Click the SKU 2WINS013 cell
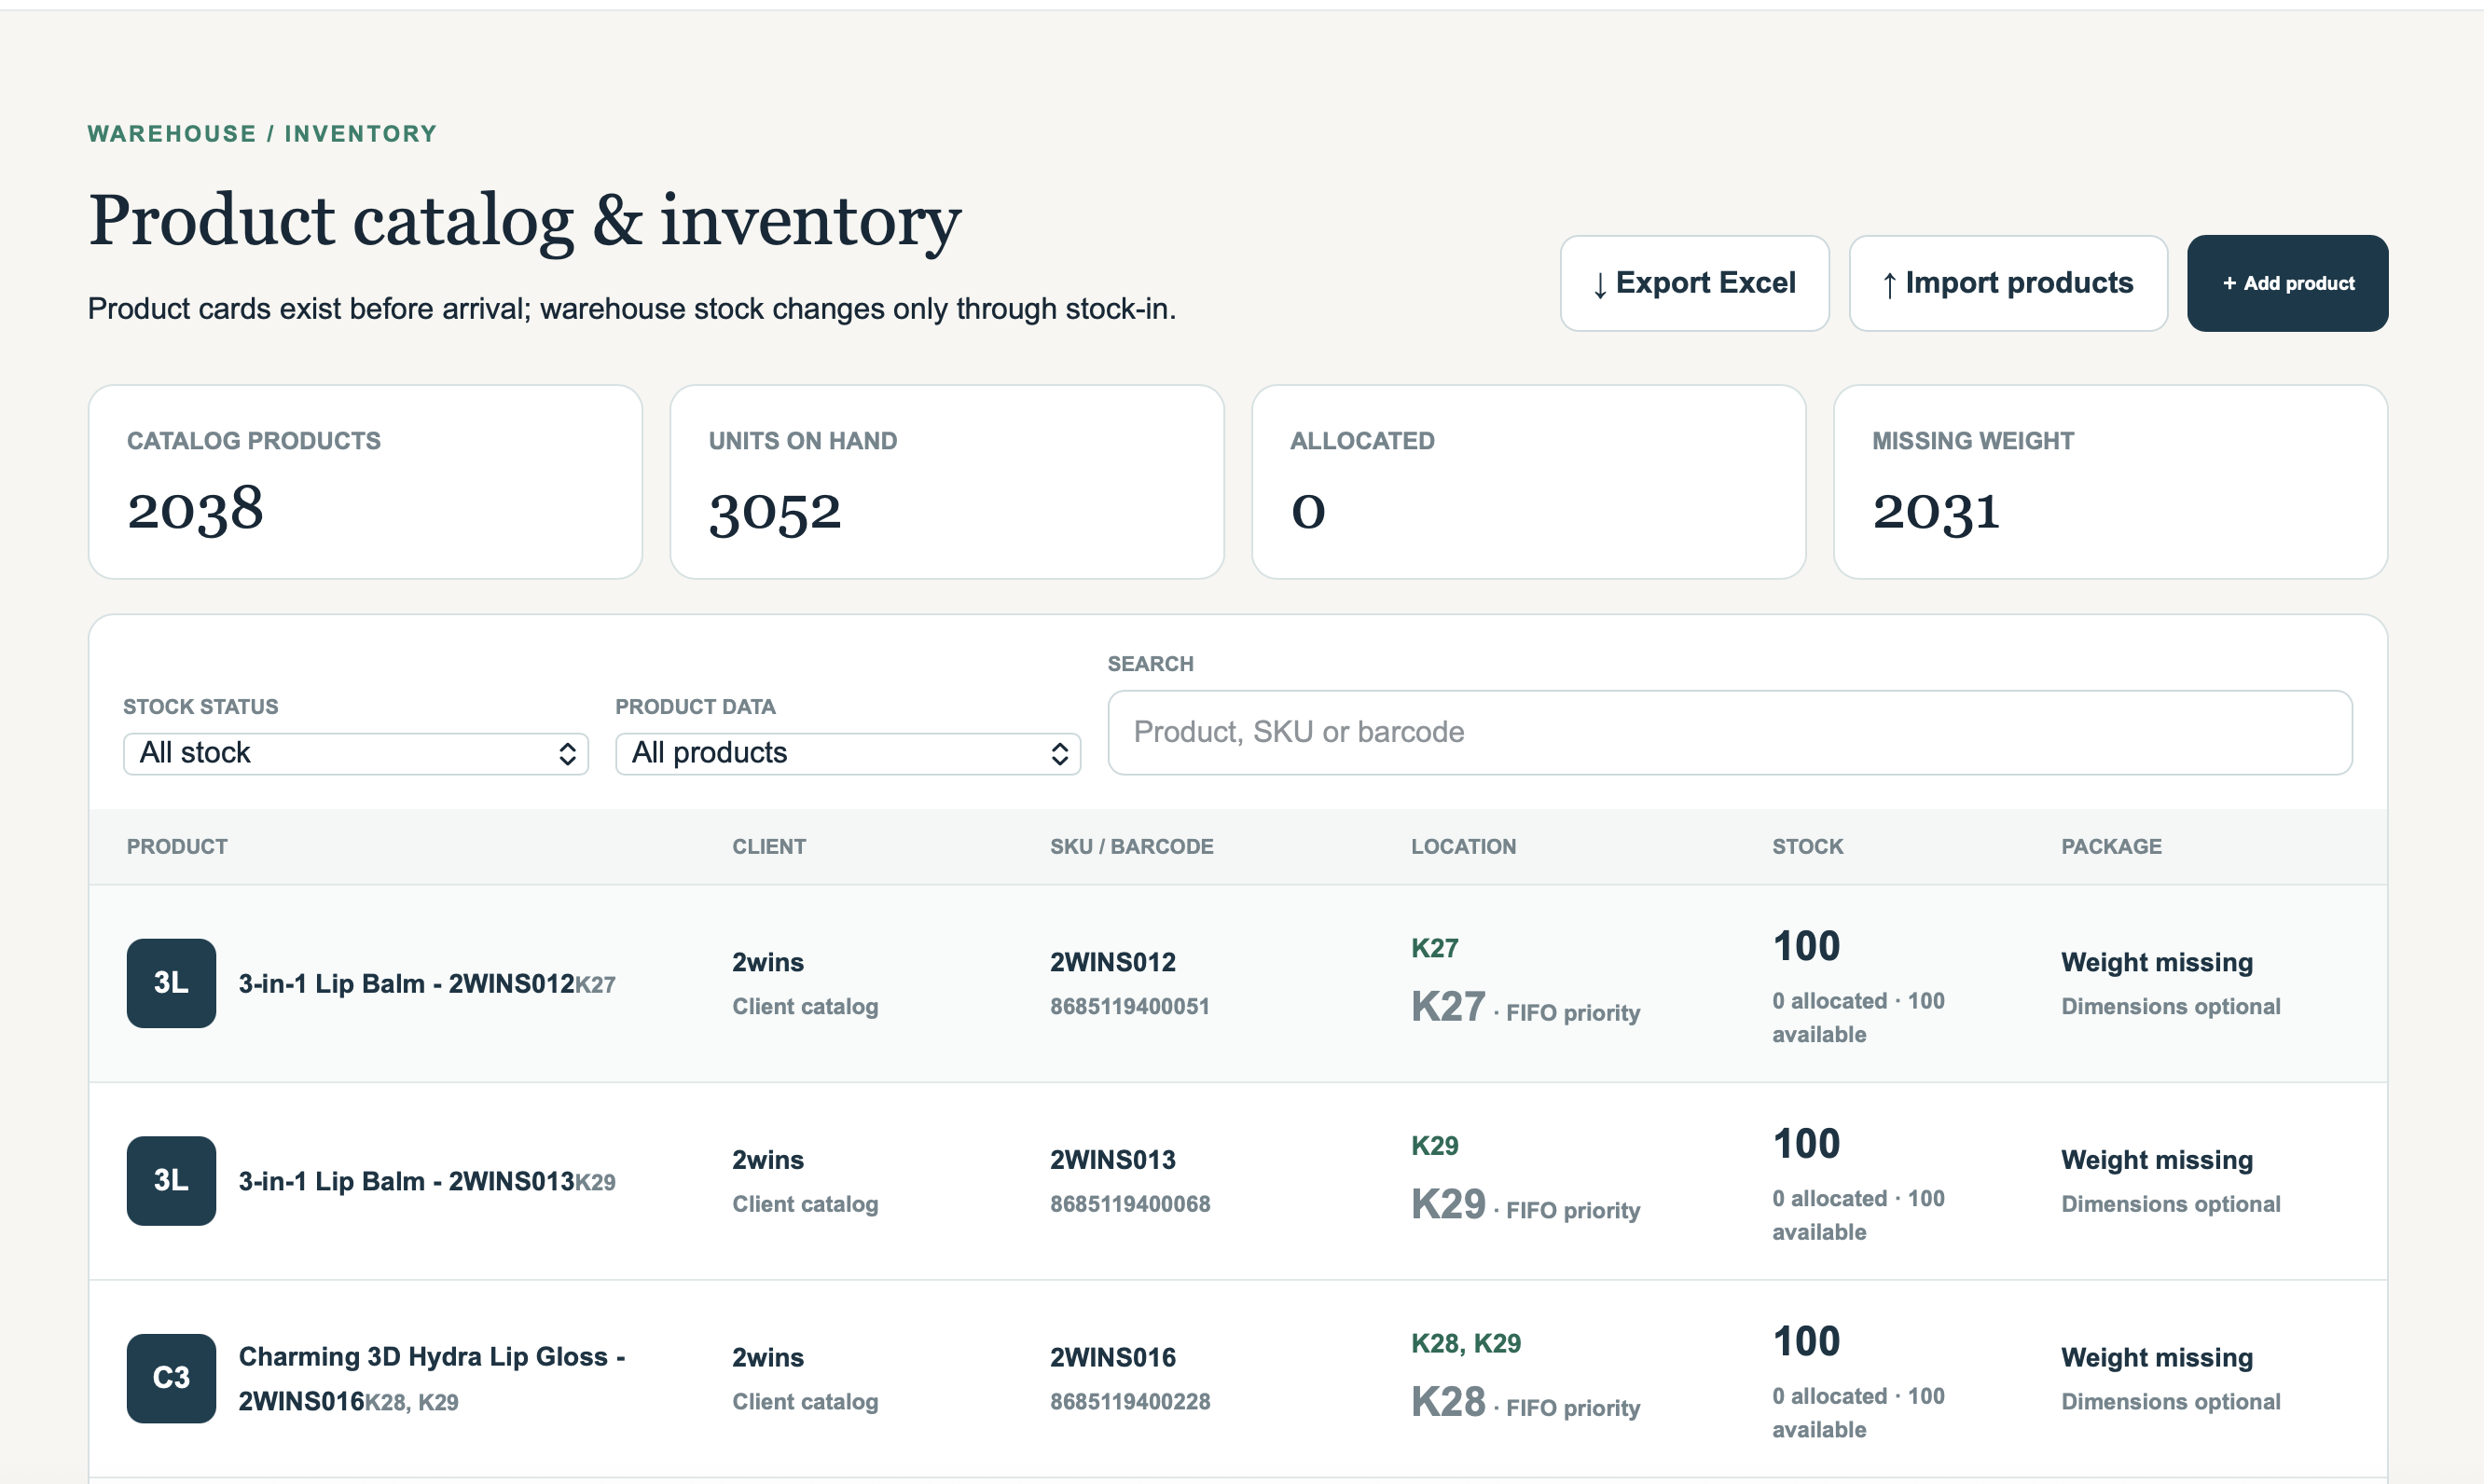This screenshot has height=1484, width=2484. pos(1113,1160)
